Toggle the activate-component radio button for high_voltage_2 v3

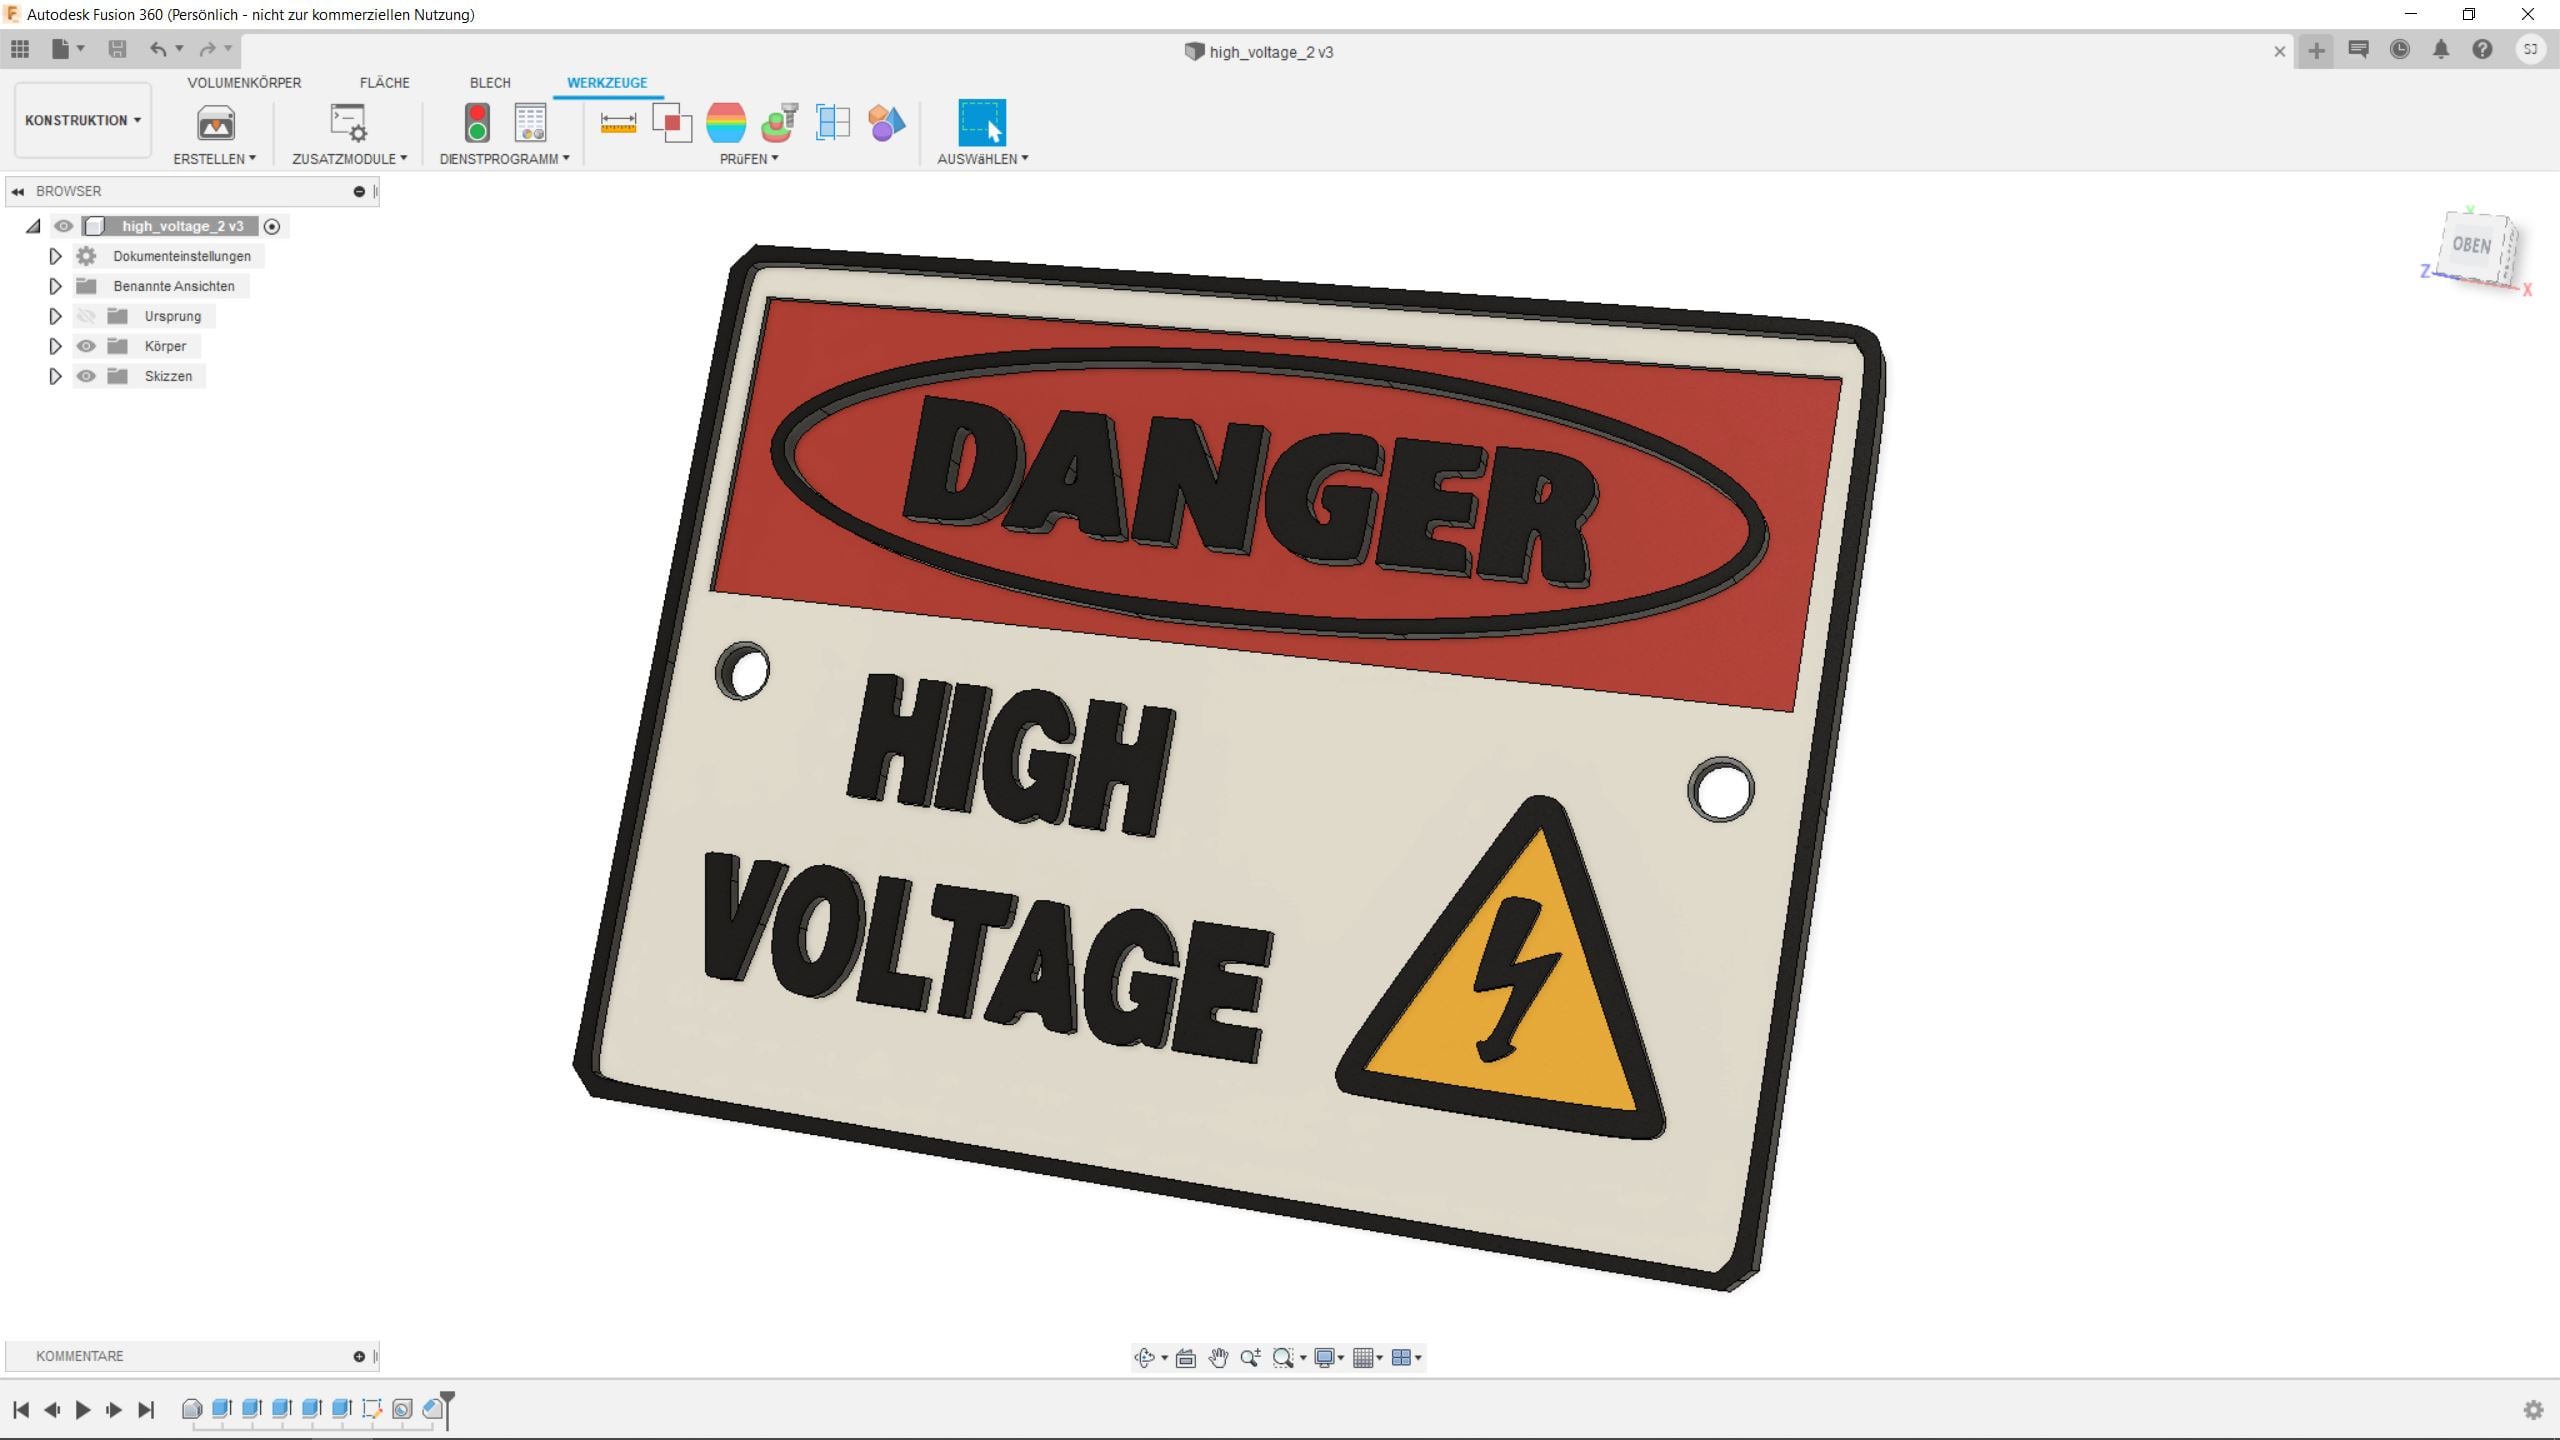tap(272, 226)
